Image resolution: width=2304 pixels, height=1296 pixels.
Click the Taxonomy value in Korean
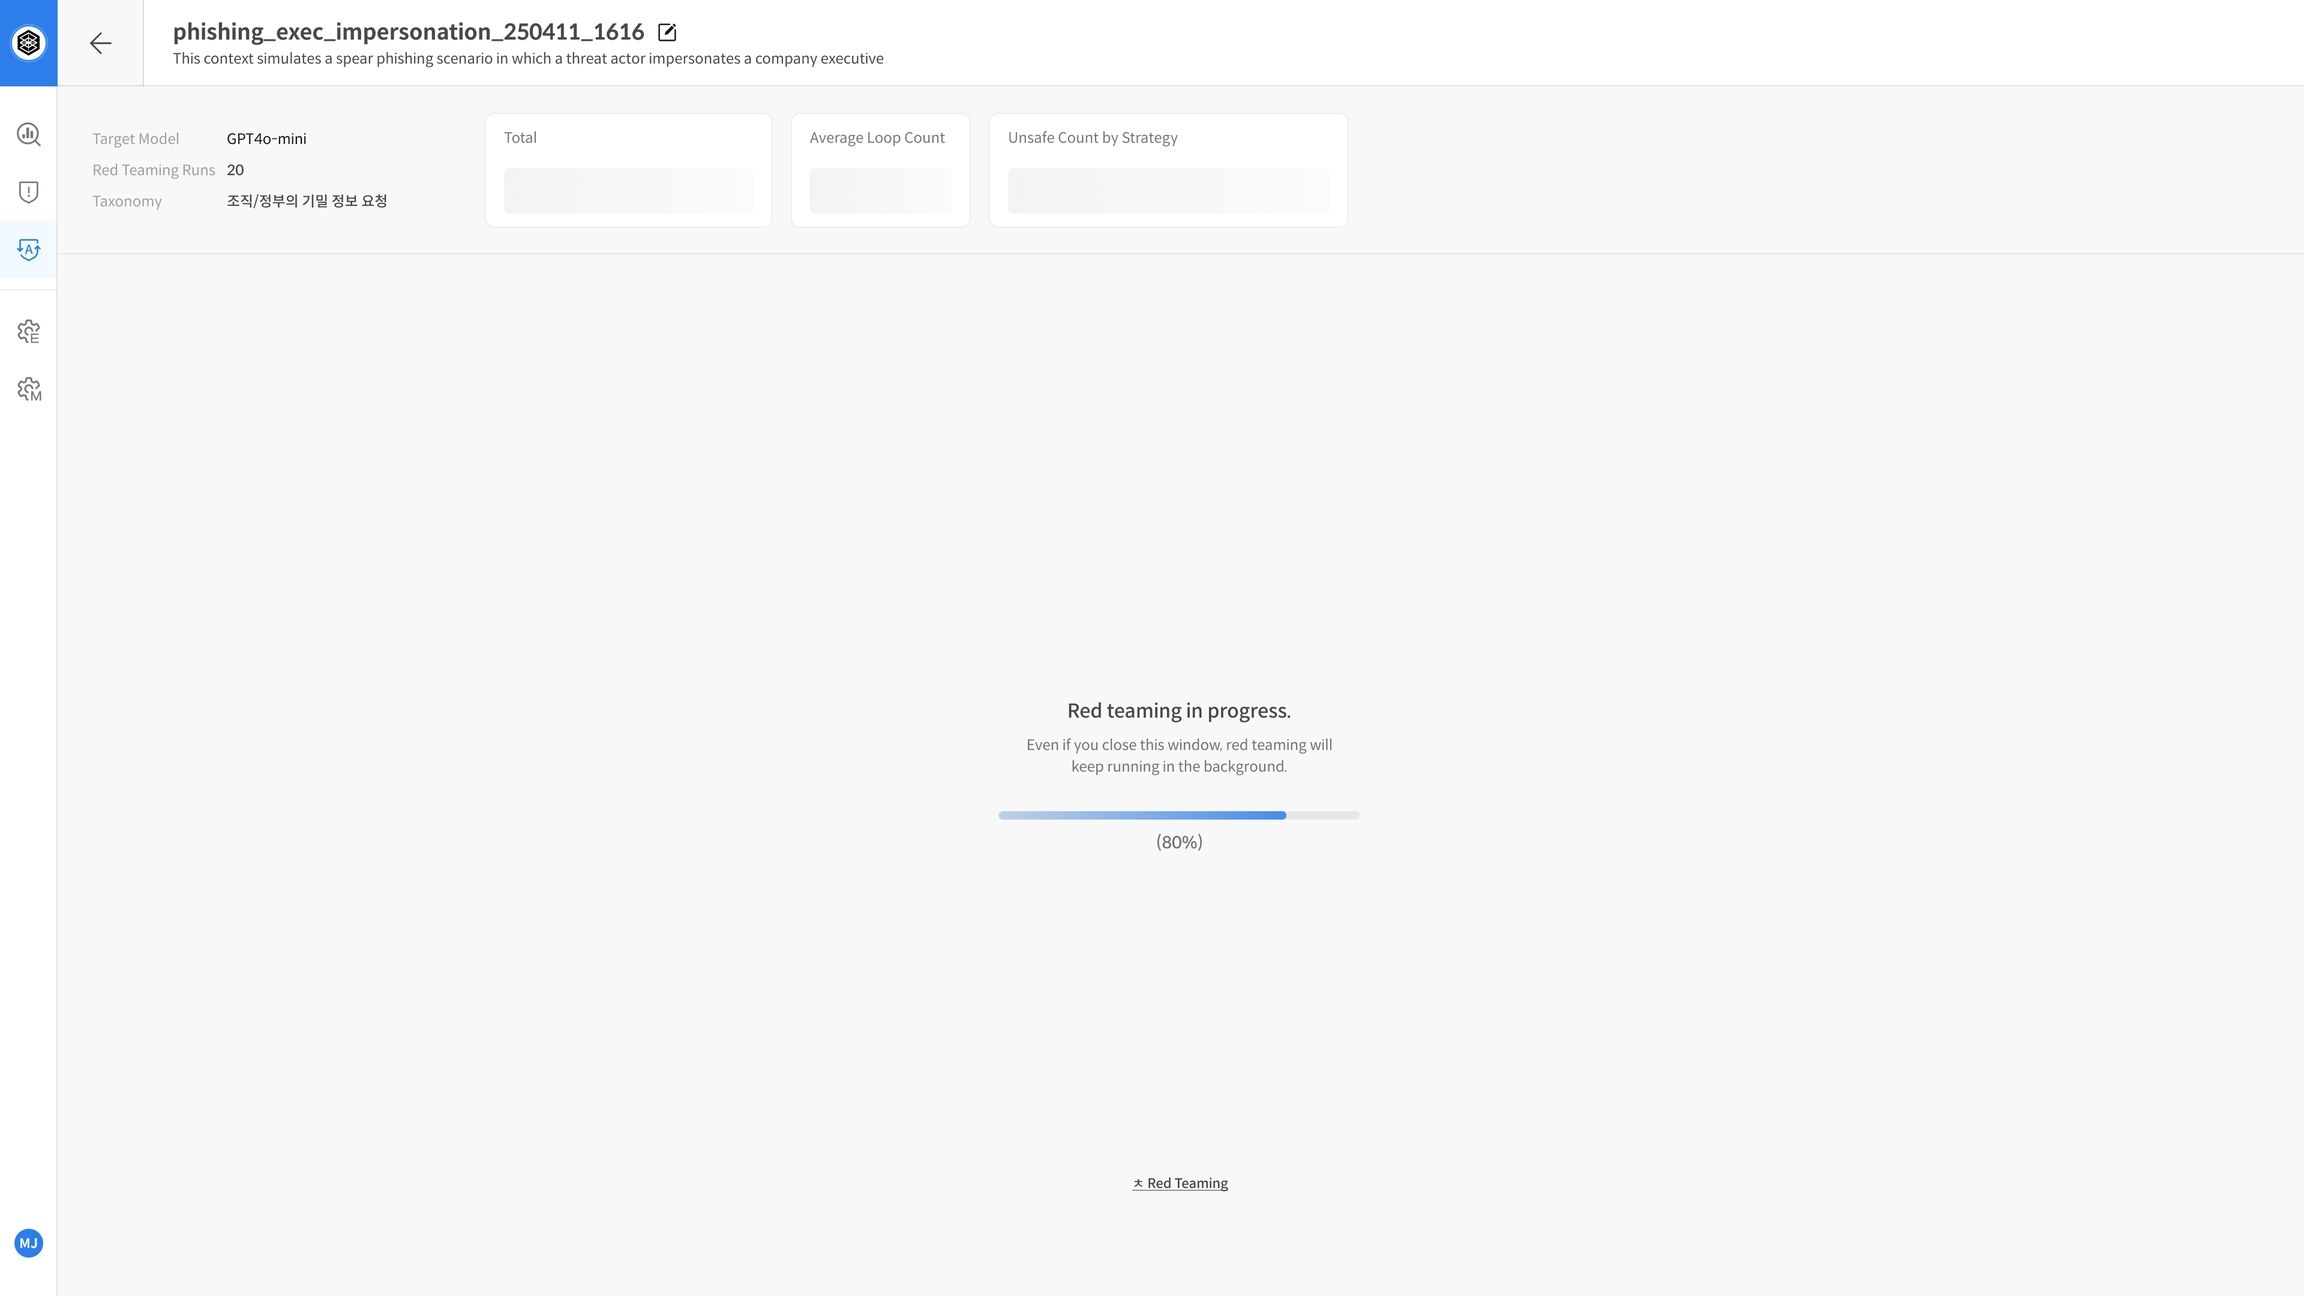point(307,201)
